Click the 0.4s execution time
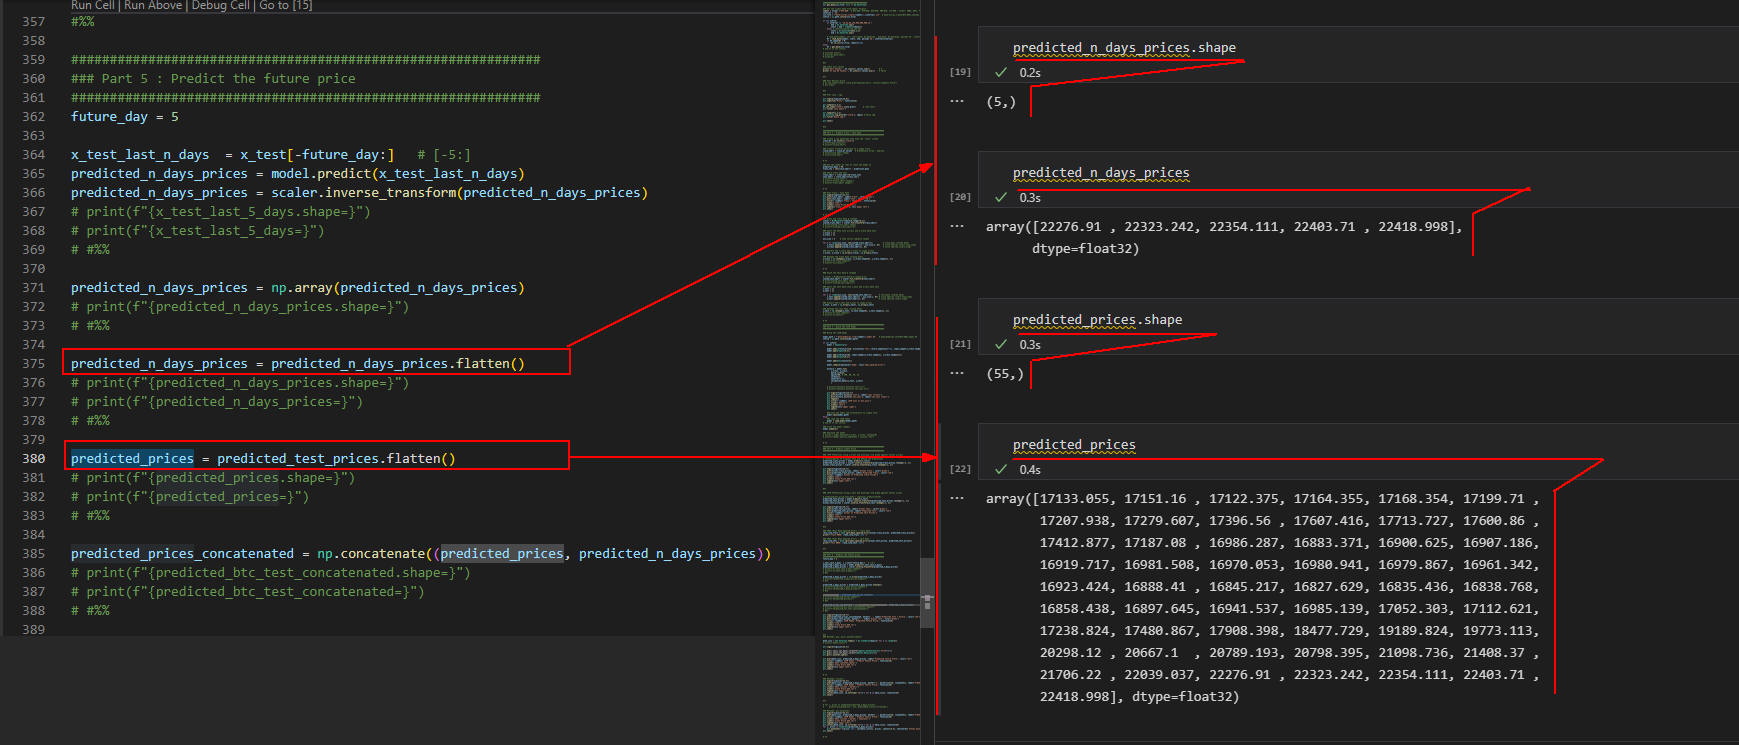1739x745 pixels. [1030, 470]
